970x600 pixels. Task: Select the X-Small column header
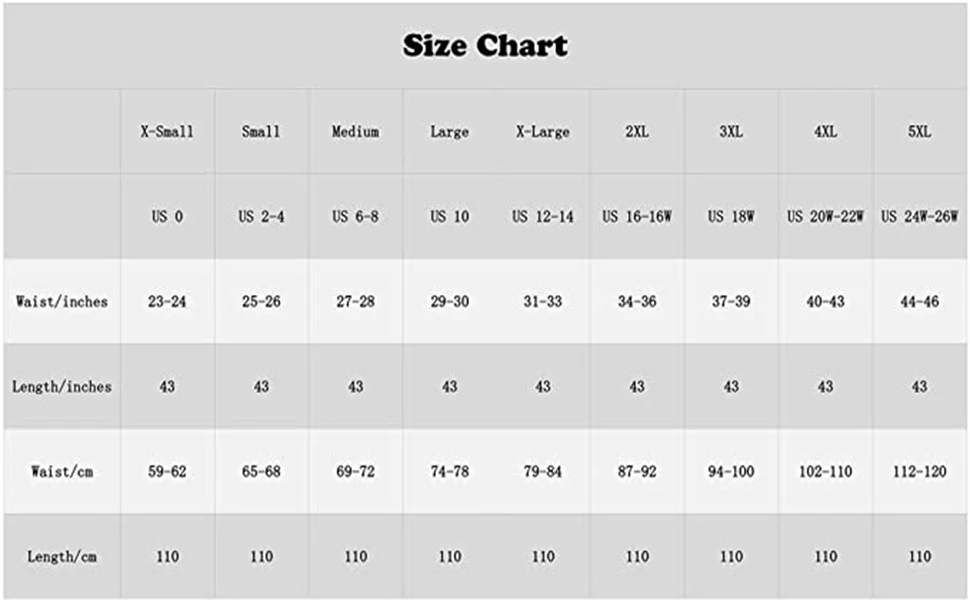click(167, 132)
